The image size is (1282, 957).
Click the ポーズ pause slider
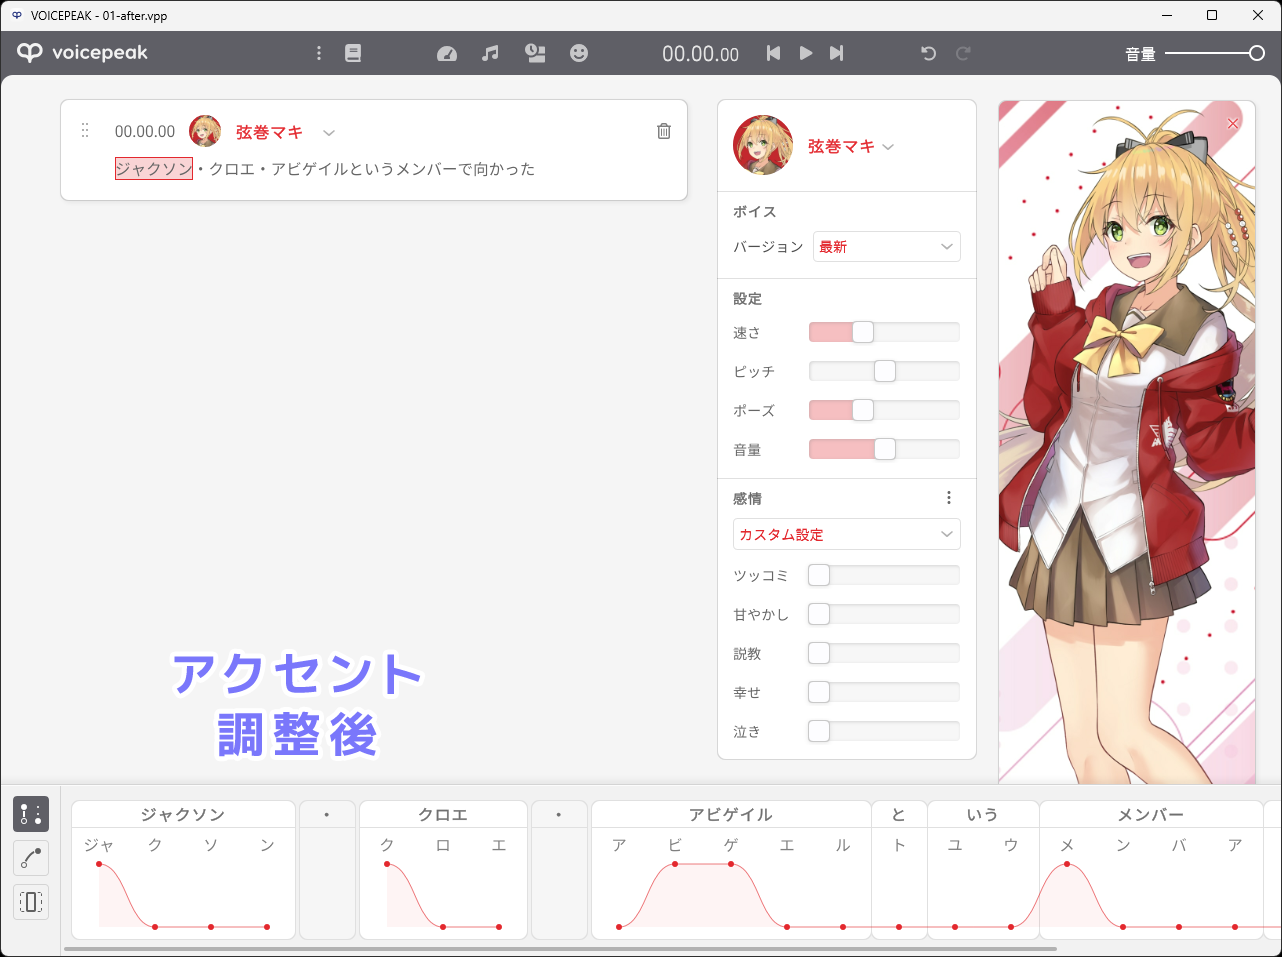pyautogui.click(x=884, y=410)
